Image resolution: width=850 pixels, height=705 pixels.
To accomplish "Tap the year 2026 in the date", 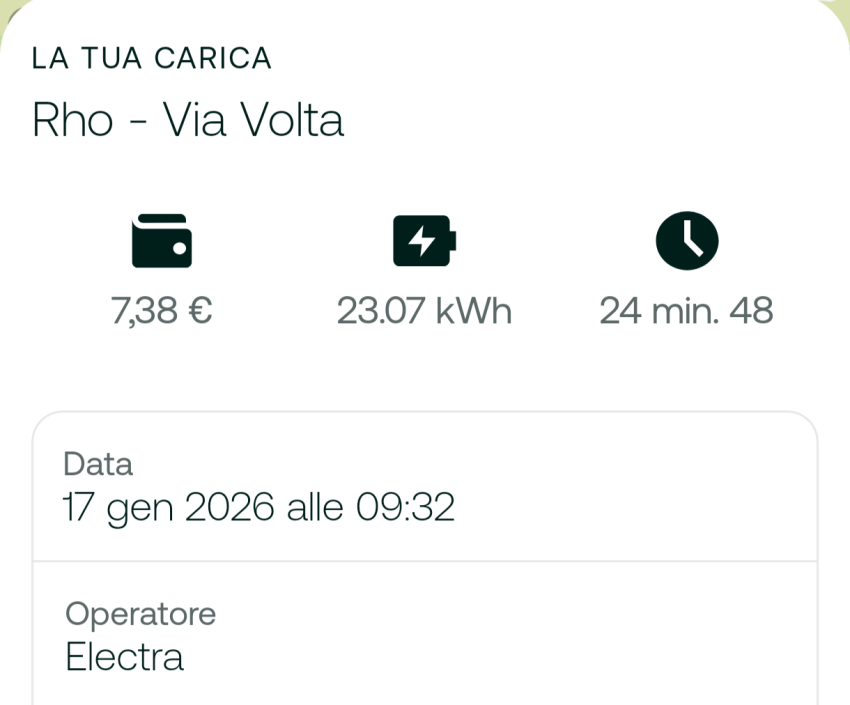I will coord(229,508).
